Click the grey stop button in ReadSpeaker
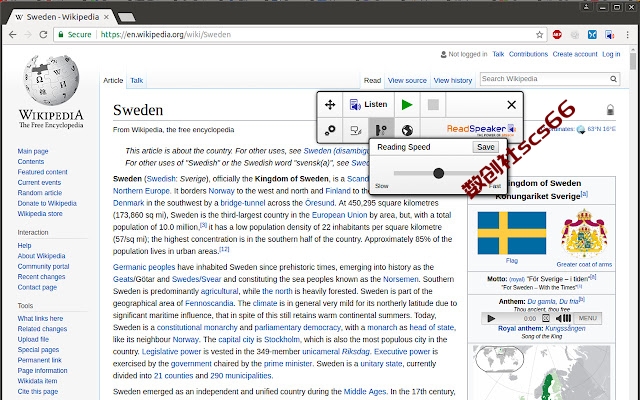Image resolution: width=640 pixels, height=400 pixels. (x=433, y=104)
